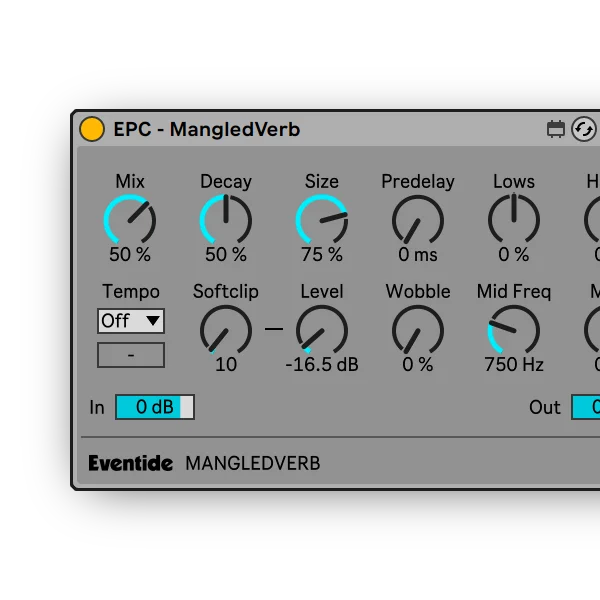600x600 pixels.
Task: Click the Level value -16.5 dB
Action: pyautogui.click(x=322, y=364)
